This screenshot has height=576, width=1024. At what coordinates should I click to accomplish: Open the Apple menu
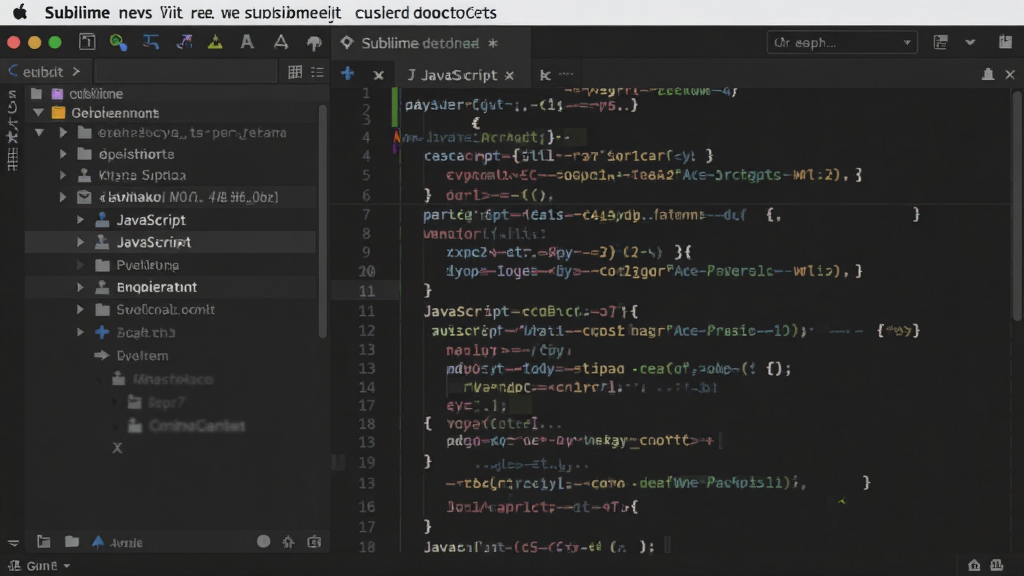point(20,12)
